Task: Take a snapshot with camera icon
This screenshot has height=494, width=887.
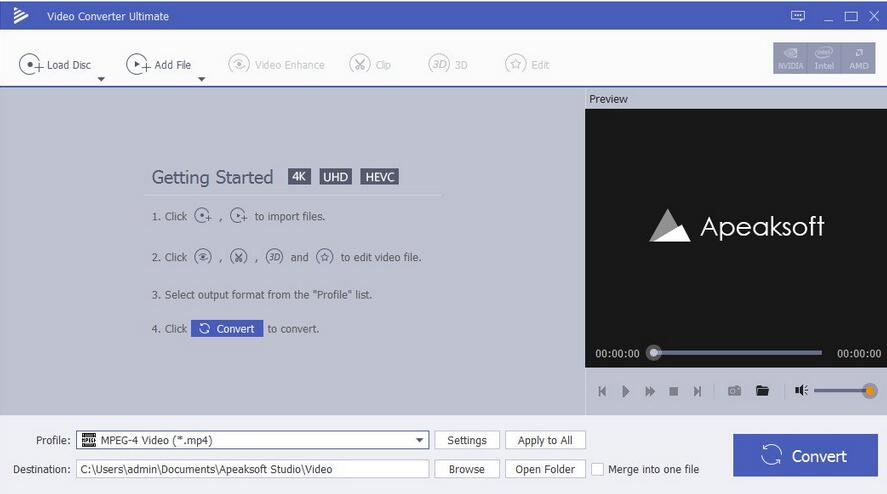Action: click(x=734, y=391)
